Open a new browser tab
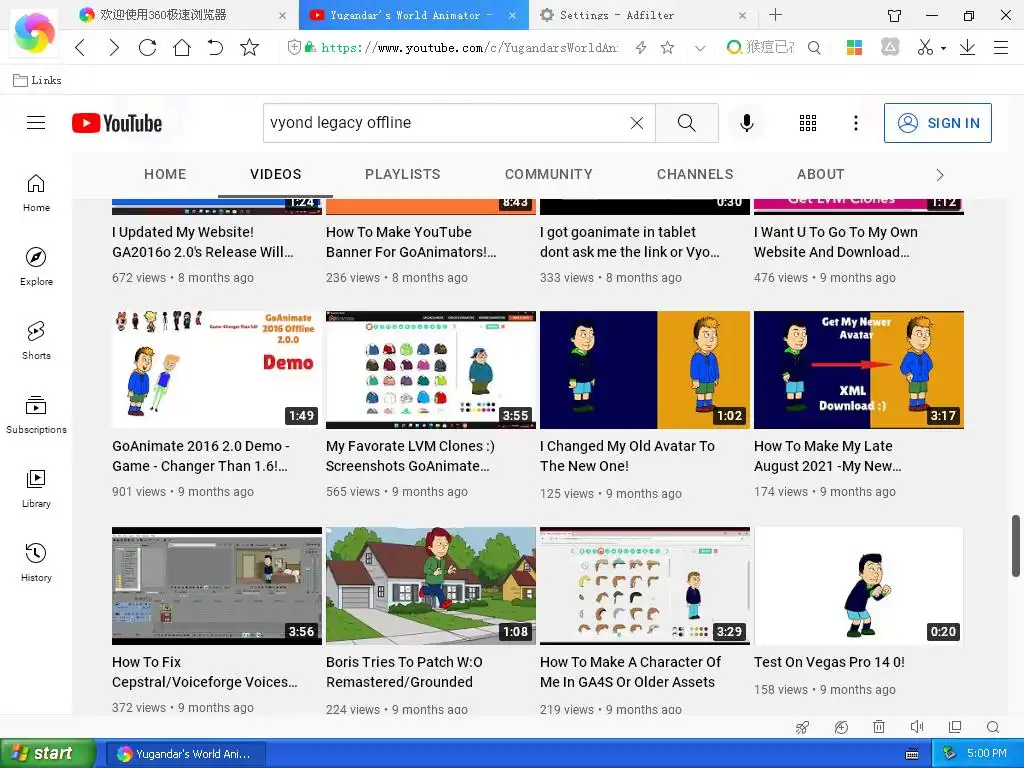 775,14
